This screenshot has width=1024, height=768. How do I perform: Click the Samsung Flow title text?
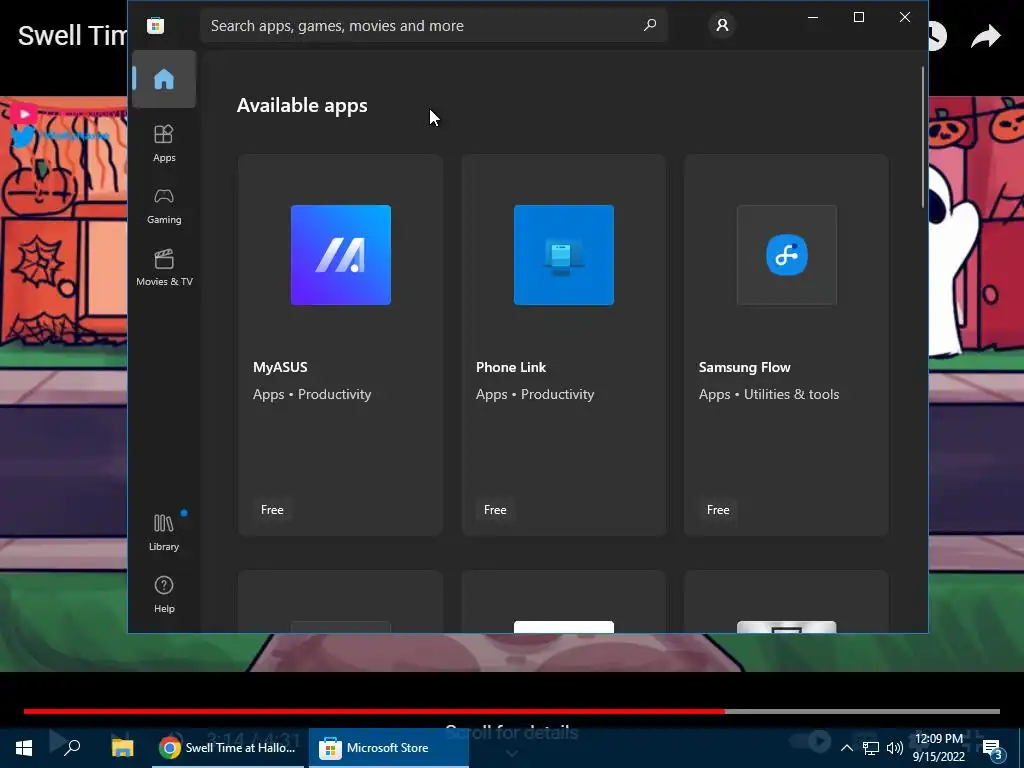coord(744,367)
